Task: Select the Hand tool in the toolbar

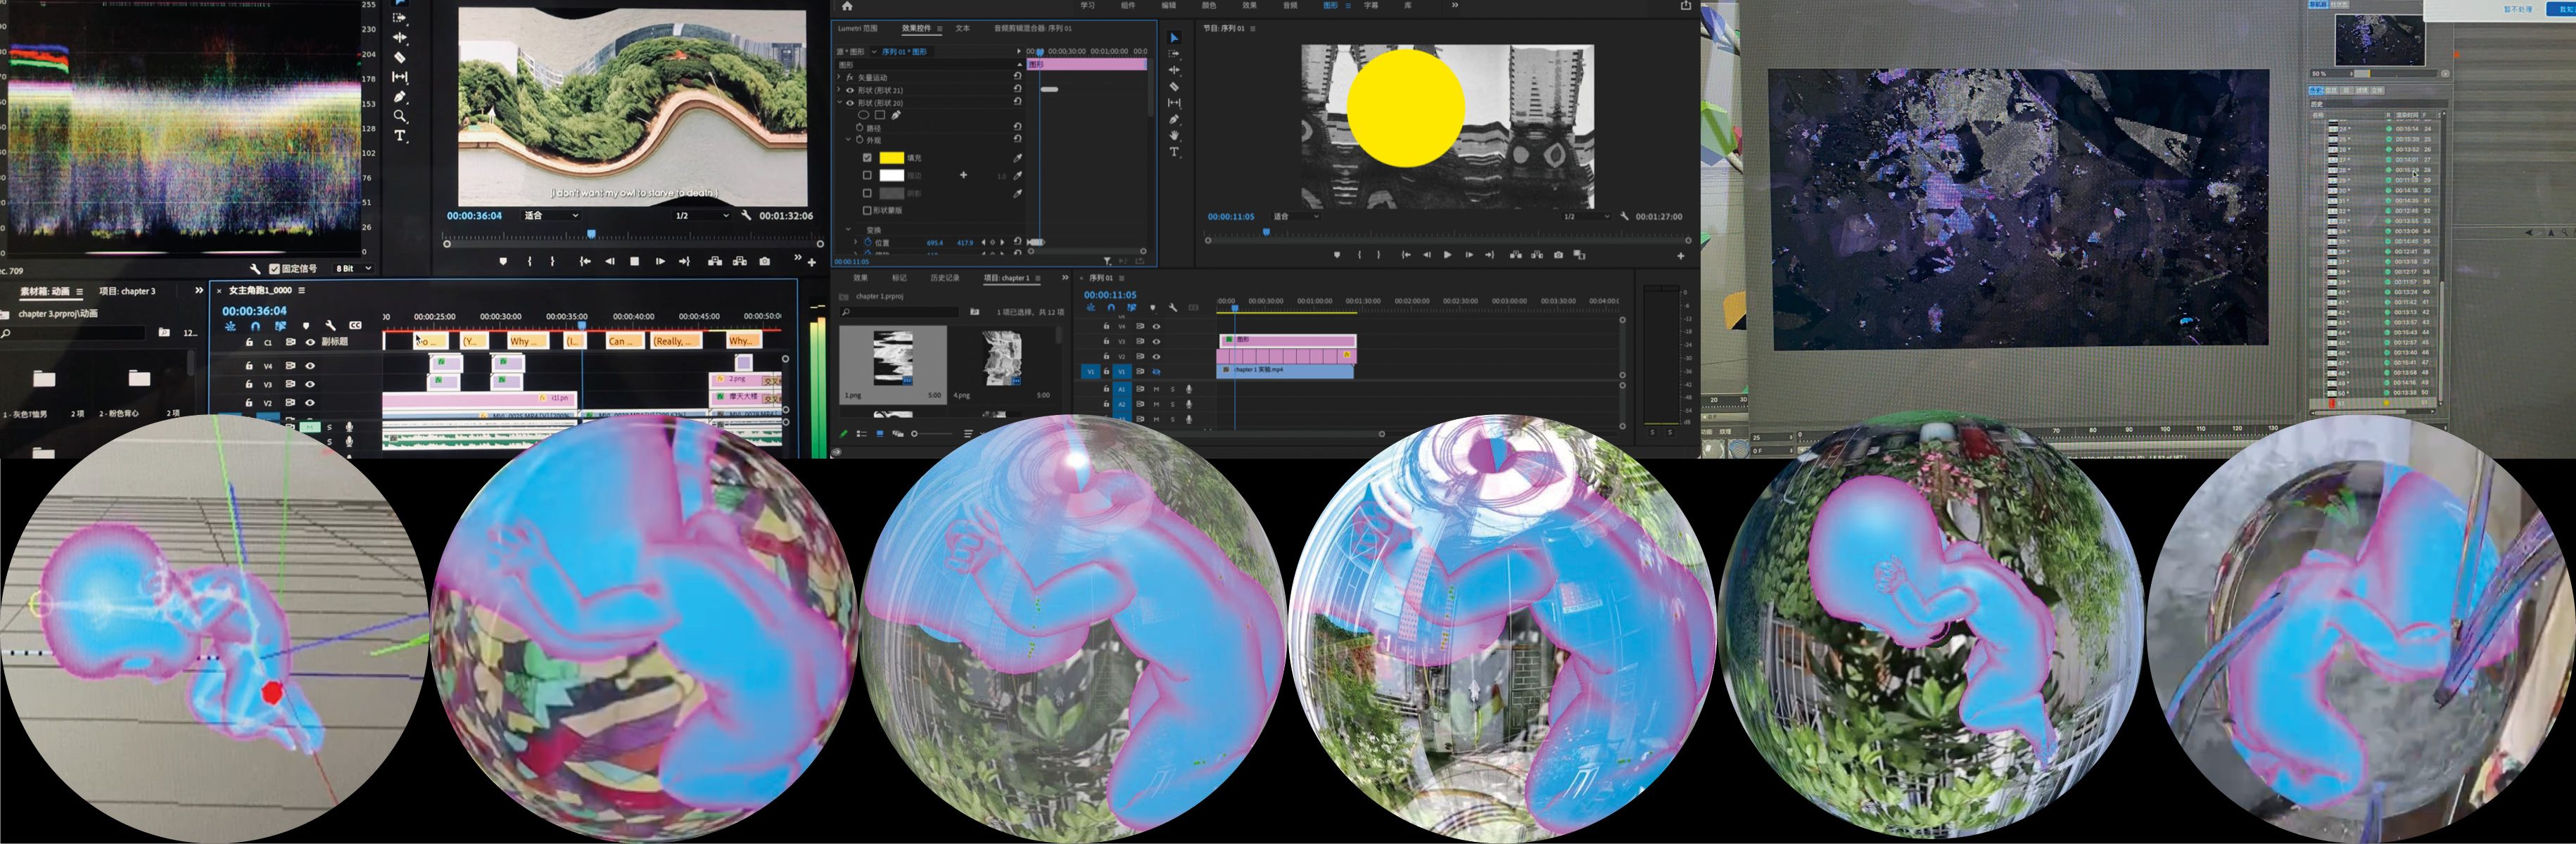Action: point(1174,135)
